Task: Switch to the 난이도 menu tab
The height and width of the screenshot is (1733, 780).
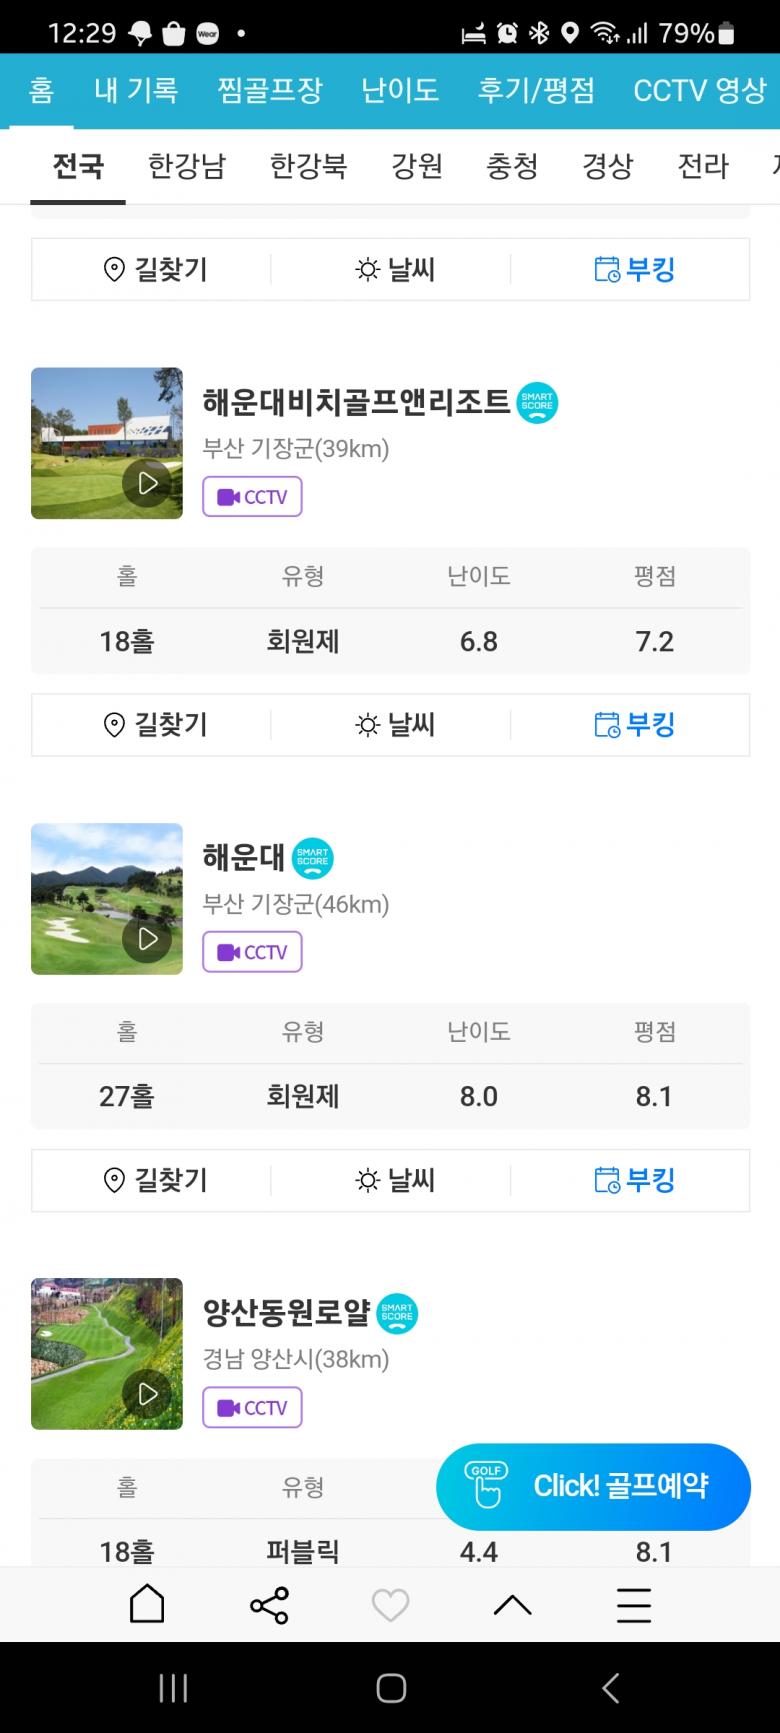Action: (x=400, y=90)
